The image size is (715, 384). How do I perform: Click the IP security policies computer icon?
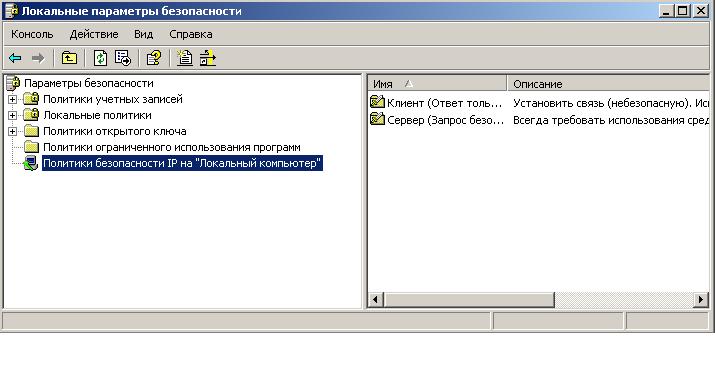31,163
